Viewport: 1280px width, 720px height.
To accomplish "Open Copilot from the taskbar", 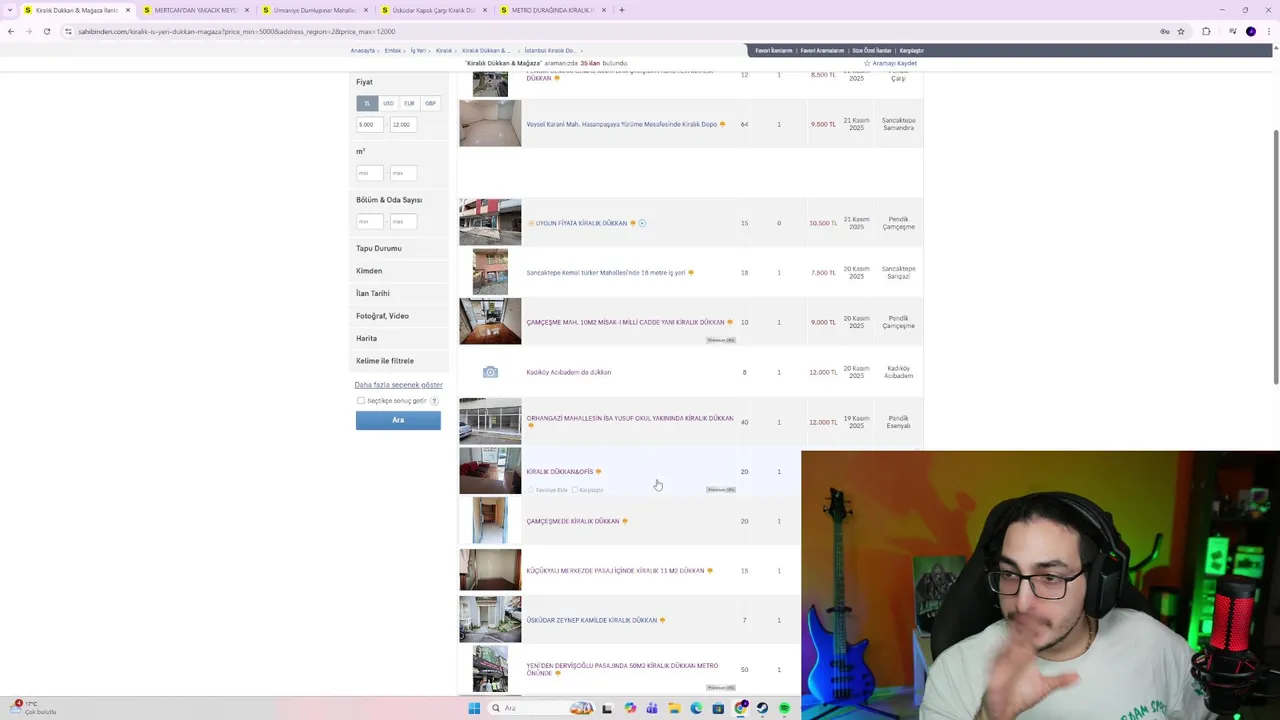I will (x=630, y=708).
